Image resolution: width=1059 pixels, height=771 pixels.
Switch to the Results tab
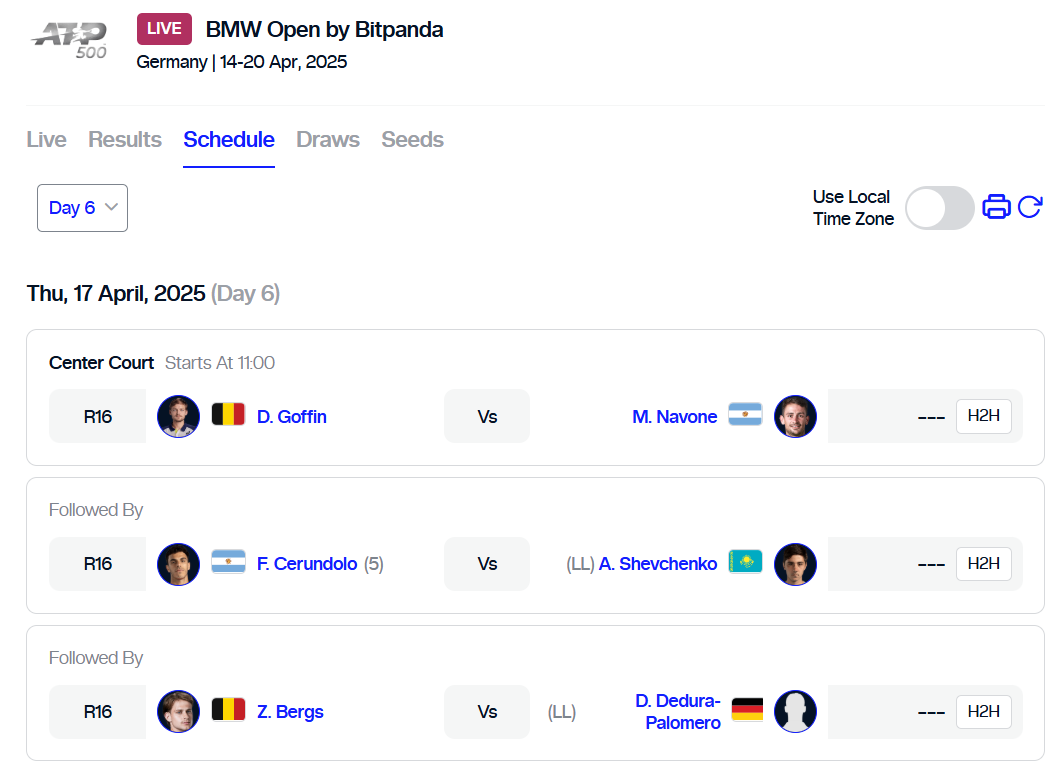click(x=125, y=140)
